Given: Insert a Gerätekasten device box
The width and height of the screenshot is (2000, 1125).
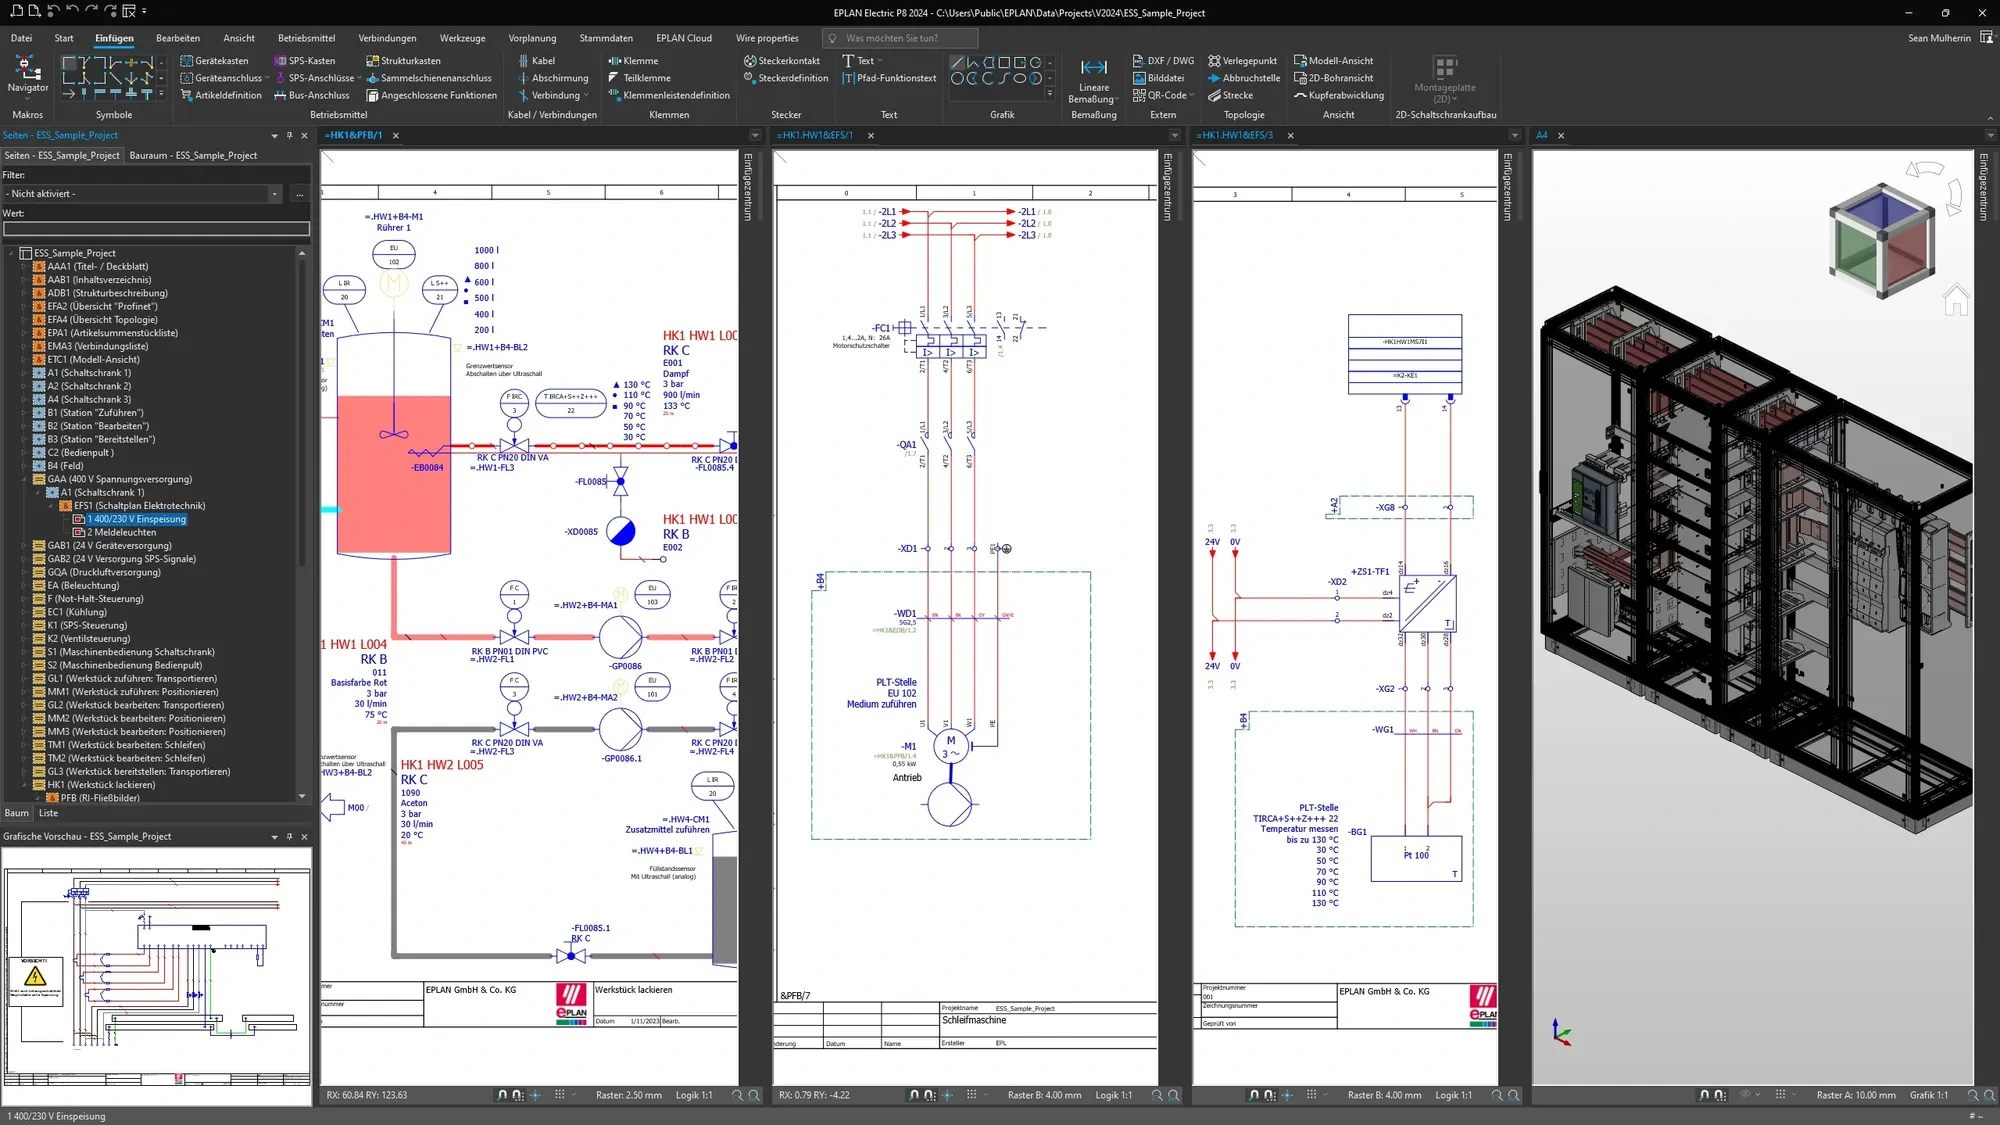Looking at the screenshot, I should (x=215, y=61).
